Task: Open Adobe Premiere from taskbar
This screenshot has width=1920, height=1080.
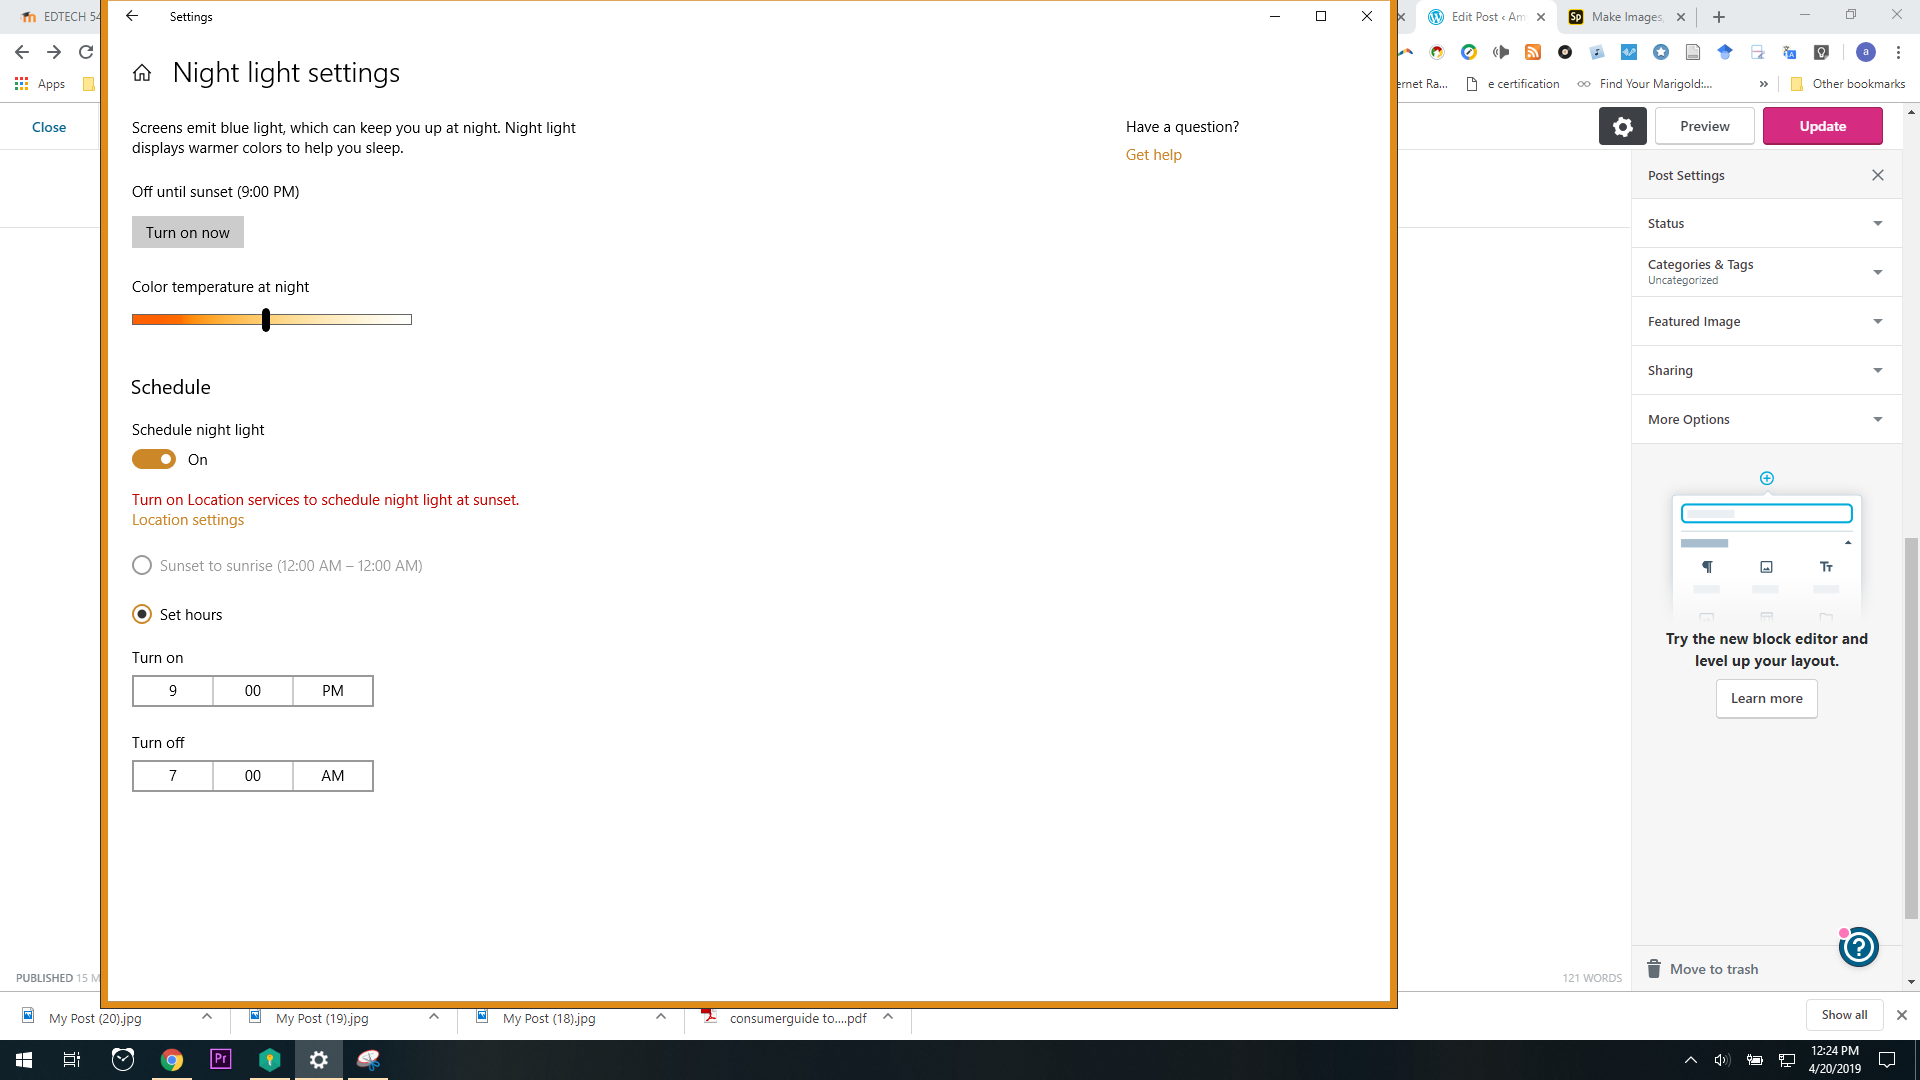Action: pyautogui.click(x=221, y=1059)
